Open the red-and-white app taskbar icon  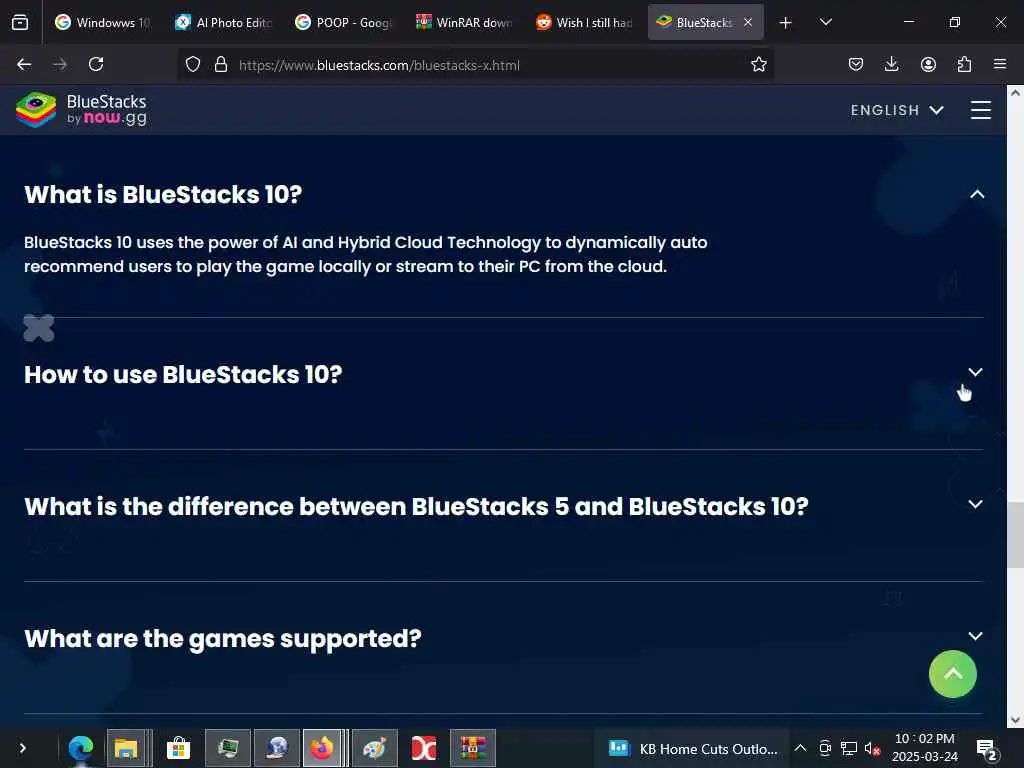[424, 748]
